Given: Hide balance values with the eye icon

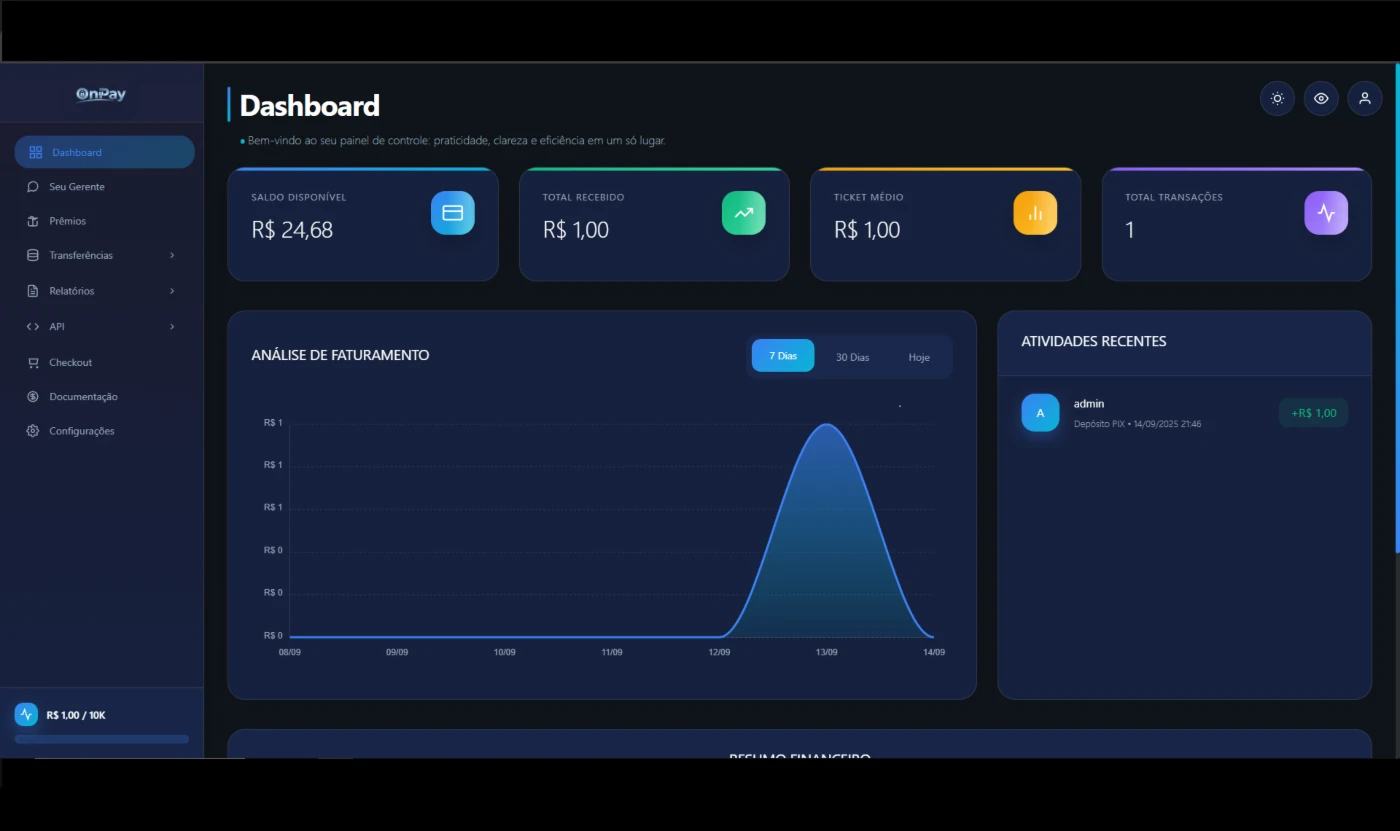Looking at the screenshot, I should point(1321,98).
